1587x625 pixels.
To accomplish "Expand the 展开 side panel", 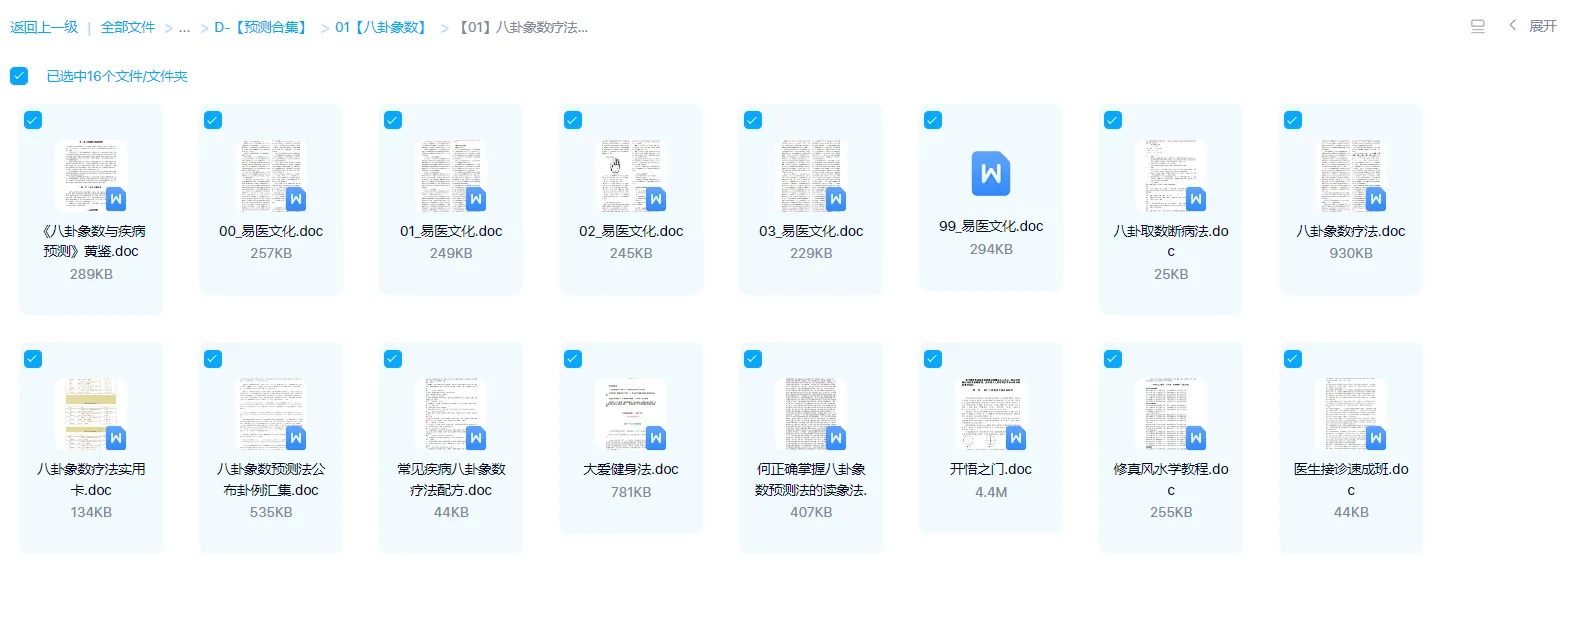I will pos(1534,26).
